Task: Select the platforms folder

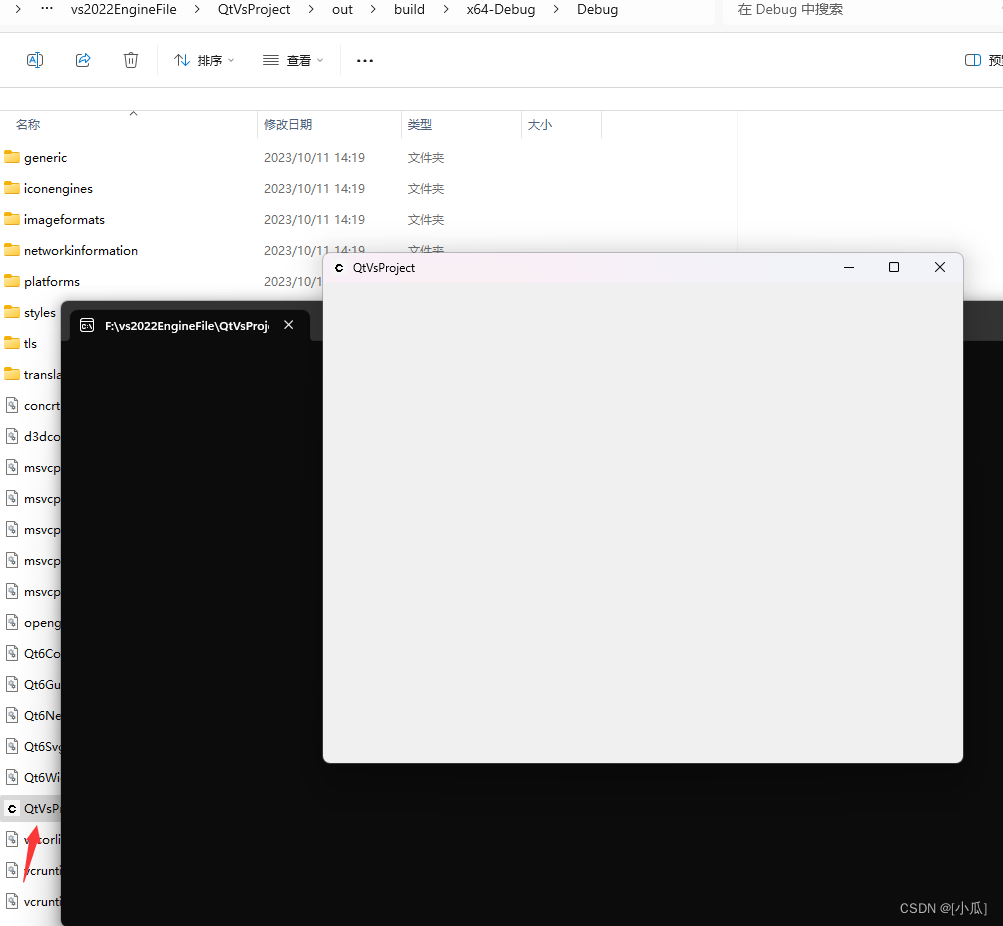Action: pyautogui.click(x=52, y=281)
